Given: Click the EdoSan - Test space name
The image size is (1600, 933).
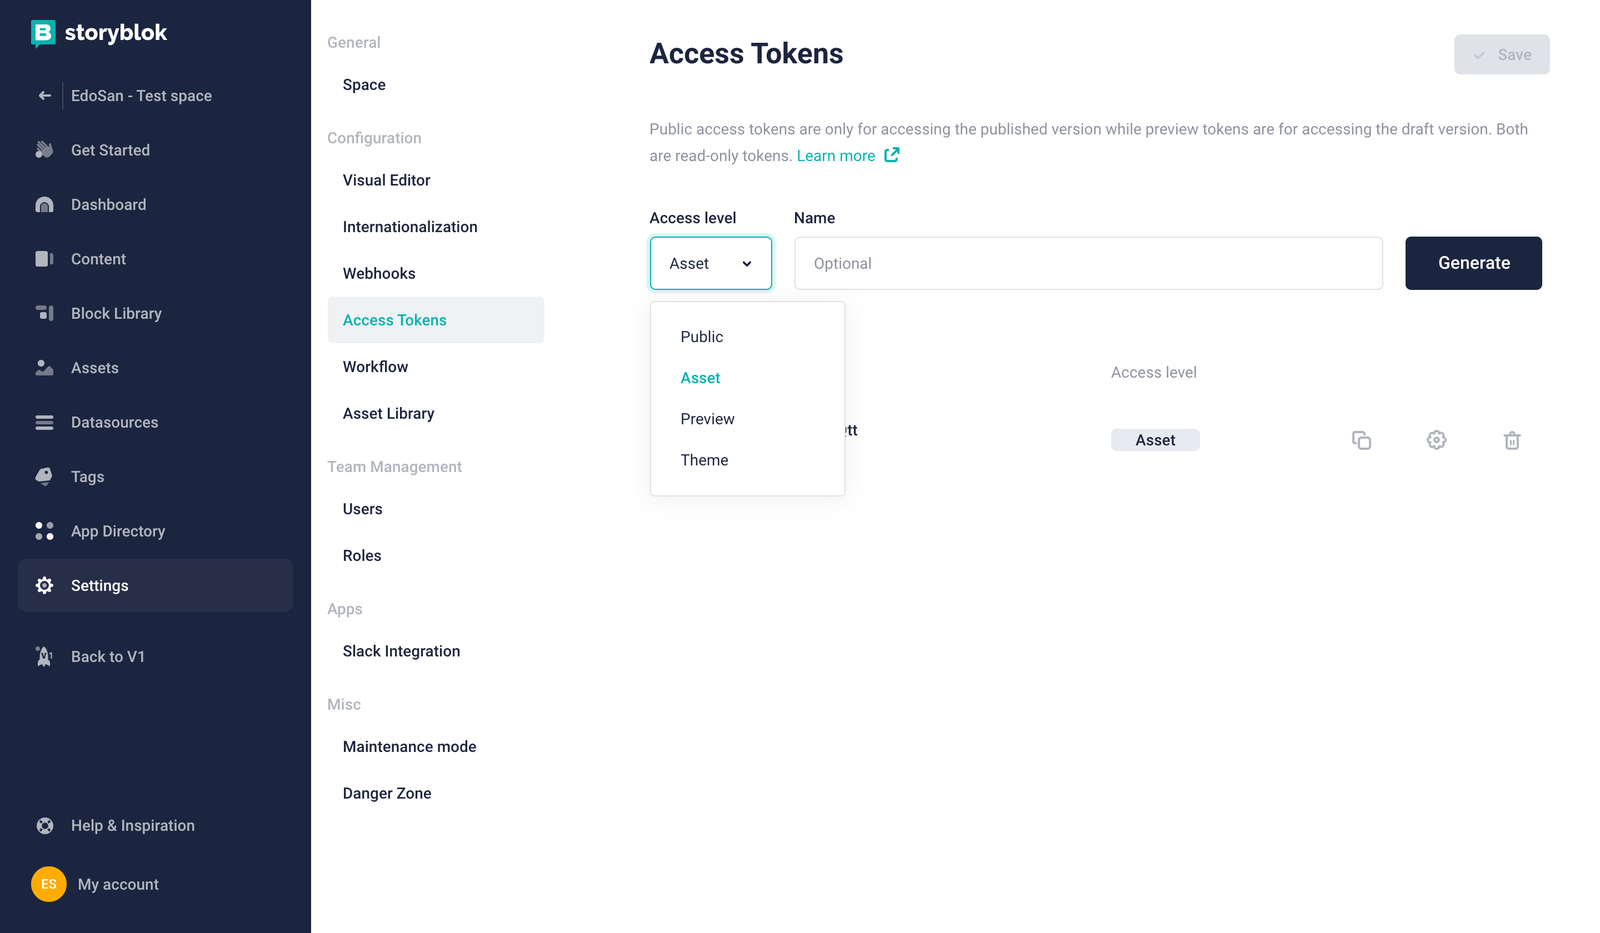Looking at the screenshot, I should [141, 96].
